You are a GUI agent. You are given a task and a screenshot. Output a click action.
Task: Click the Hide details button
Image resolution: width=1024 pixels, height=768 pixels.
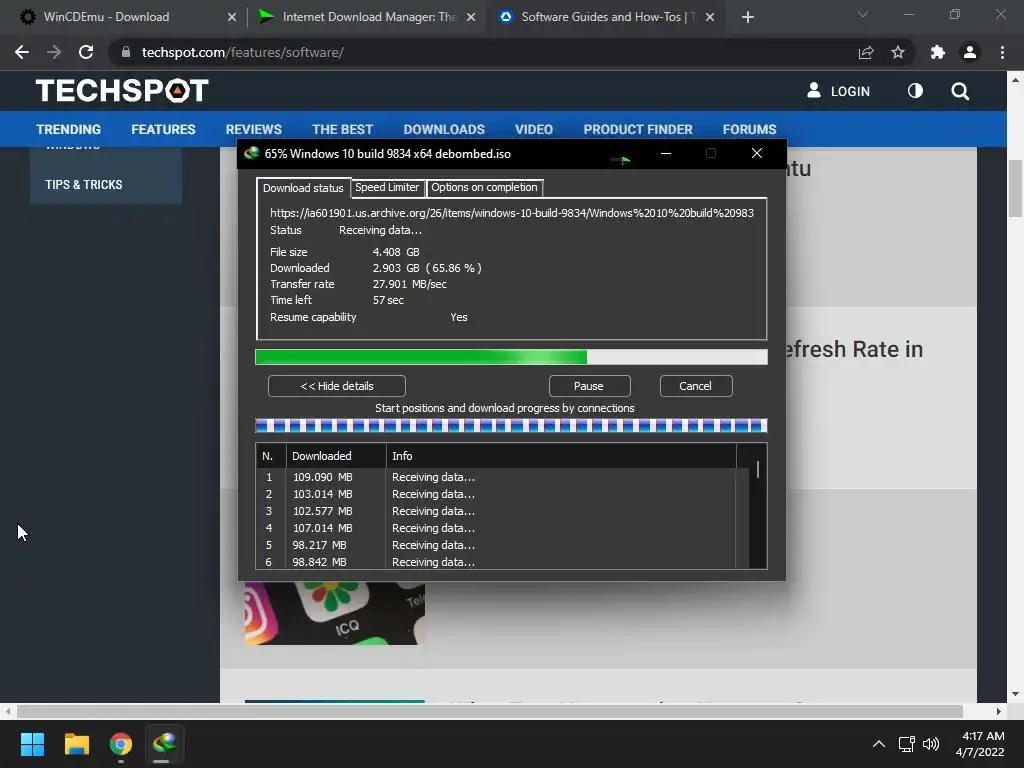[337, 386]
